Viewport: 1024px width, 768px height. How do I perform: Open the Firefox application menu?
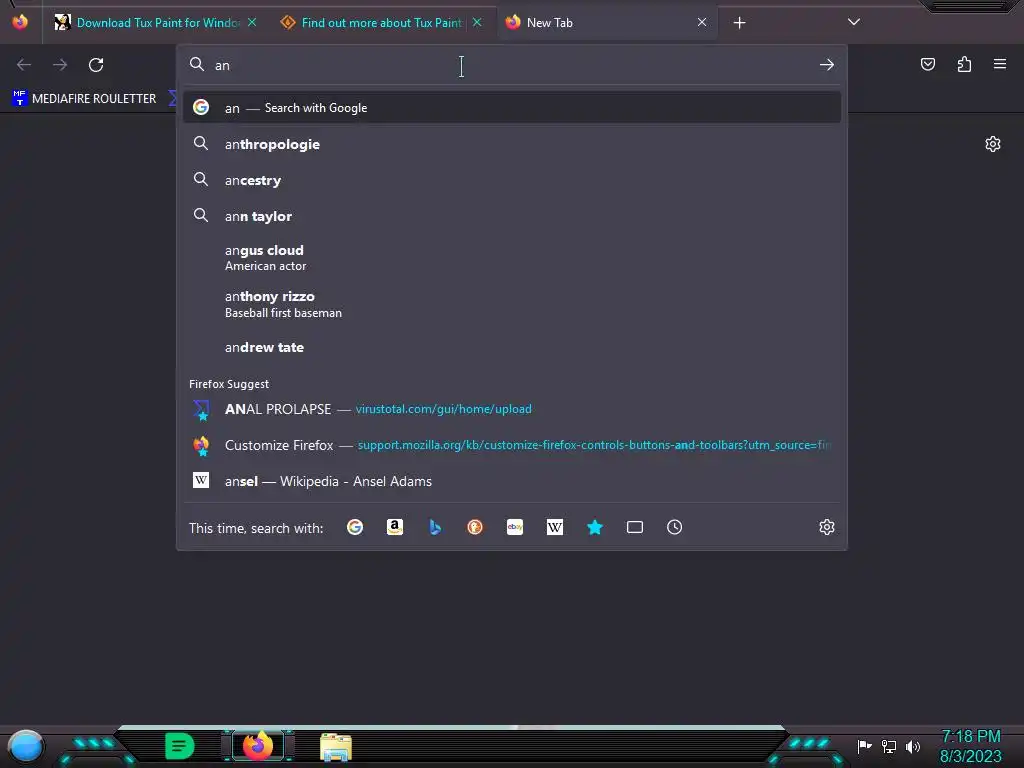(1000, 64)
